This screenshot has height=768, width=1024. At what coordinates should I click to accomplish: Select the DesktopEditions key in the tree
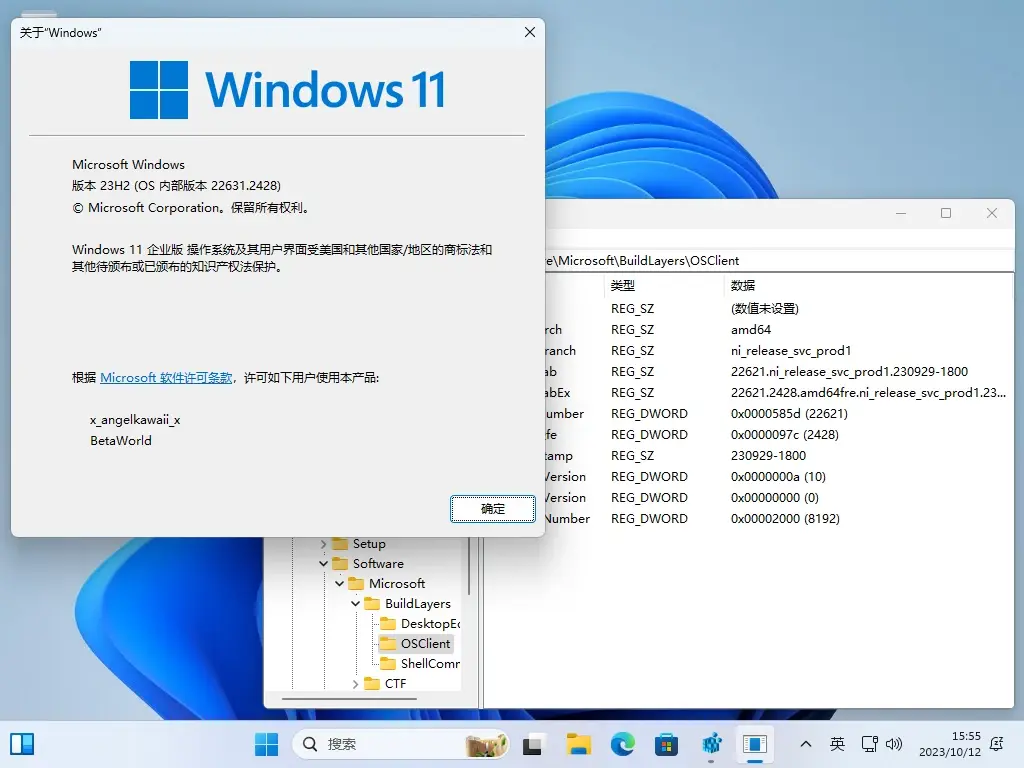[430, 624]
